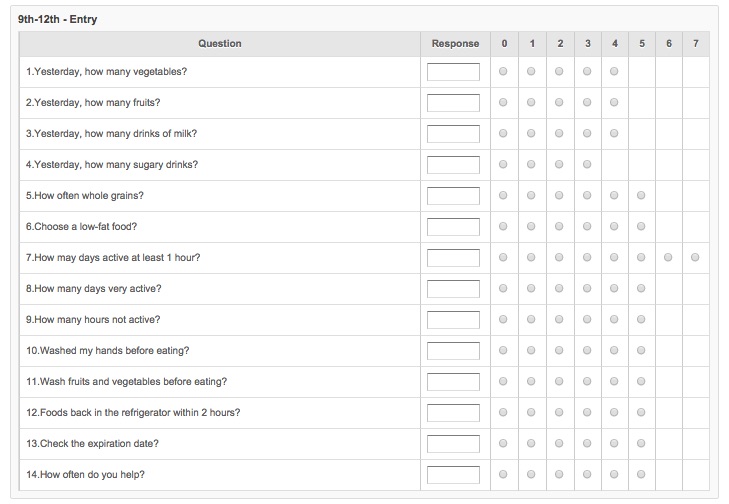The width and height of the screenshot is (729, 504).
Task: Choose 7 for days active at least 1 hour
Action: click(x=695, y=258)
